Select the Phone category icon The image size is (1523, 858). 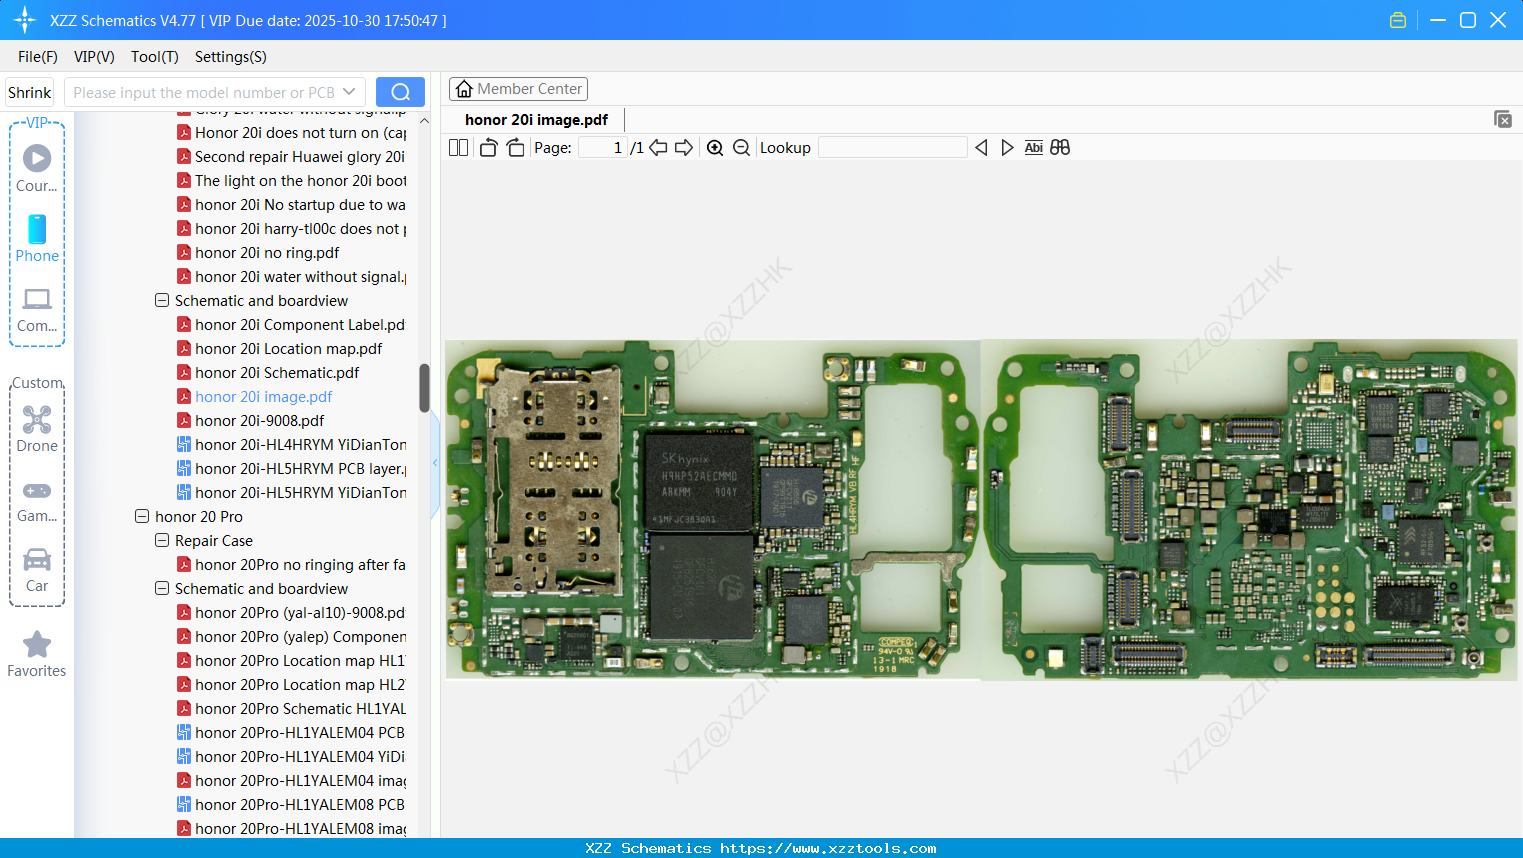37,238
